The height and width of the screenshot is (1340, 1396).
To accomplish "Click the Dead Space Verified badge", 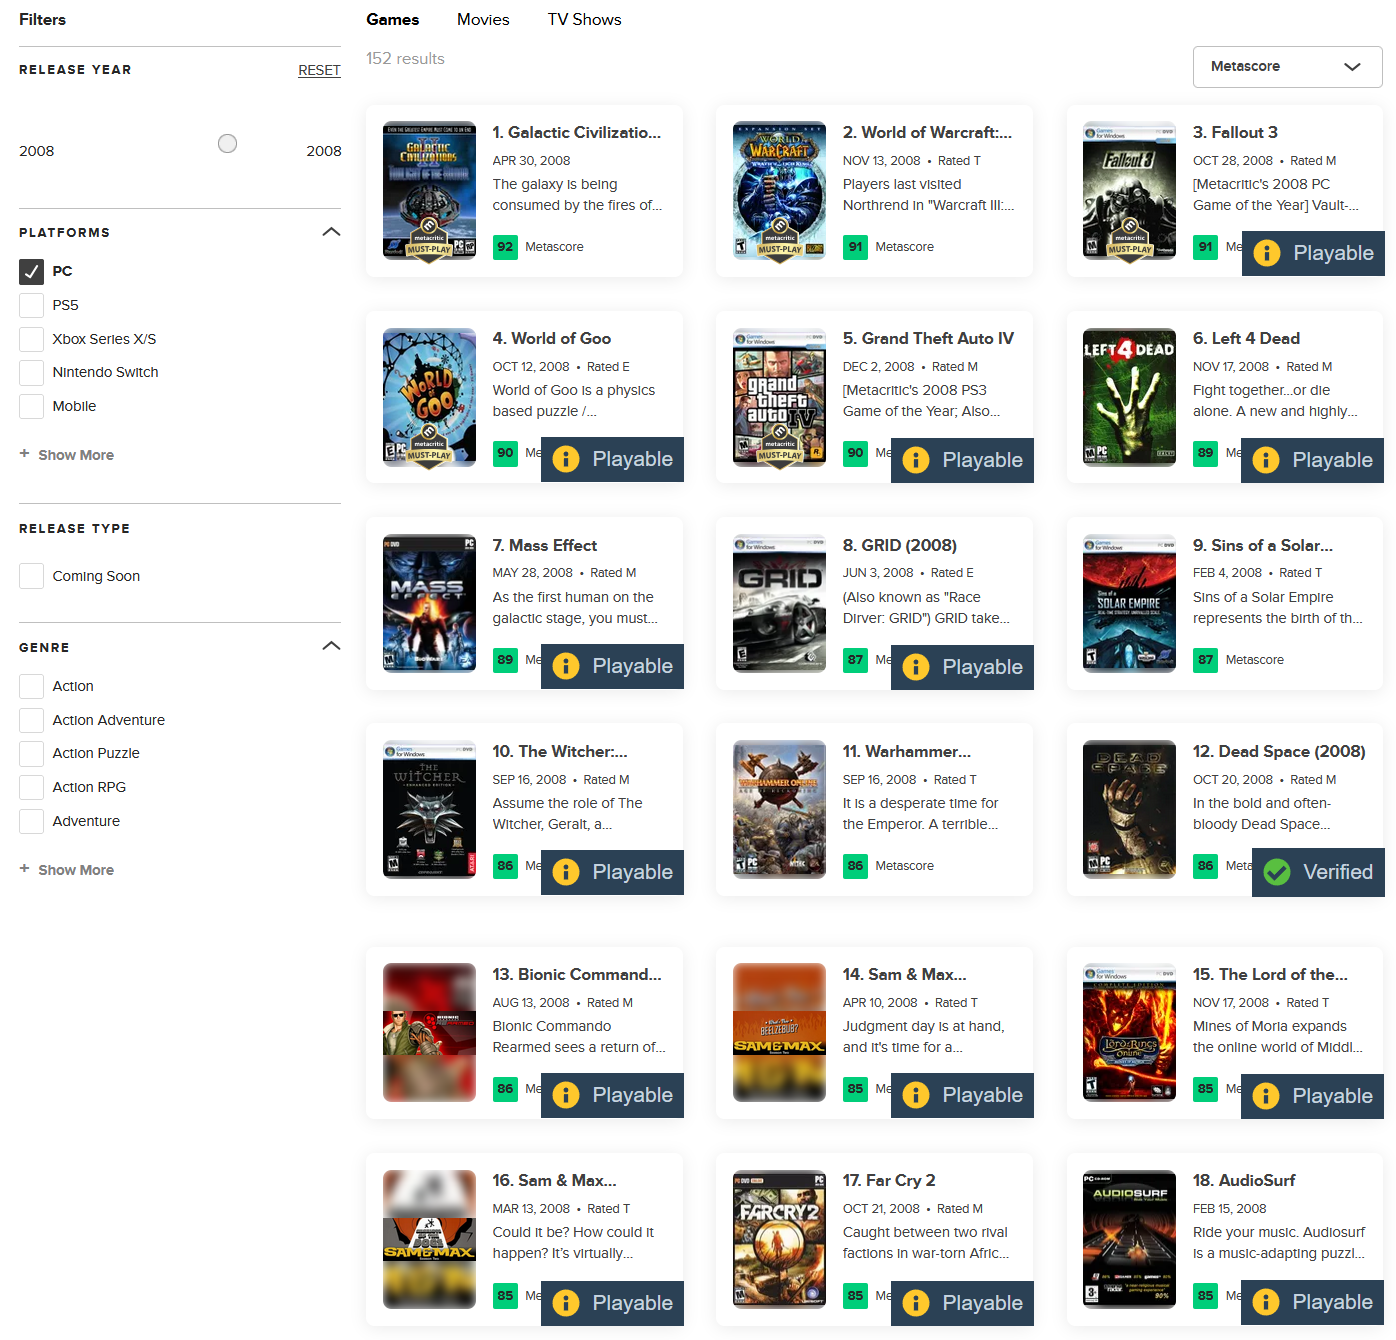I will pos(1318,872).
